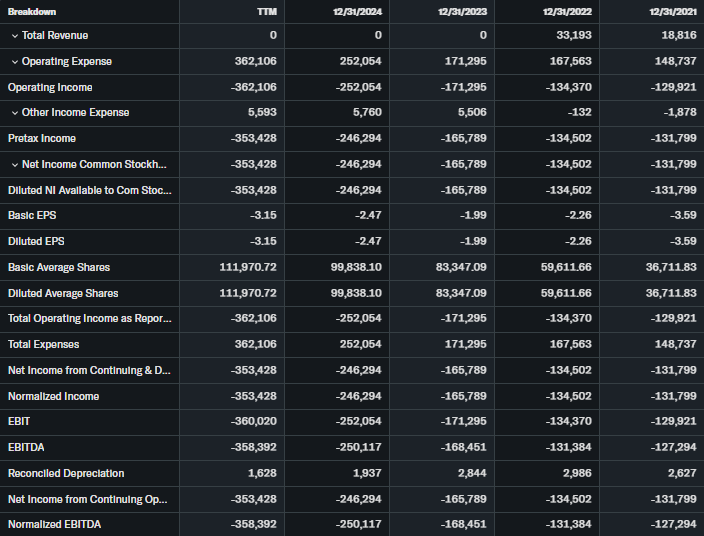Choose the 12/31/2022 column header

567,11
